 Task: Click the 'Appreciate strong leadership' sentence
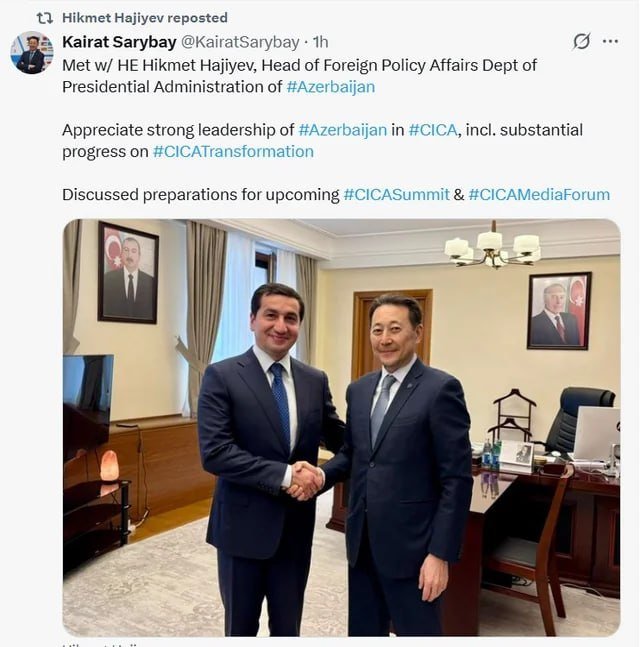(x=322, y=141)
